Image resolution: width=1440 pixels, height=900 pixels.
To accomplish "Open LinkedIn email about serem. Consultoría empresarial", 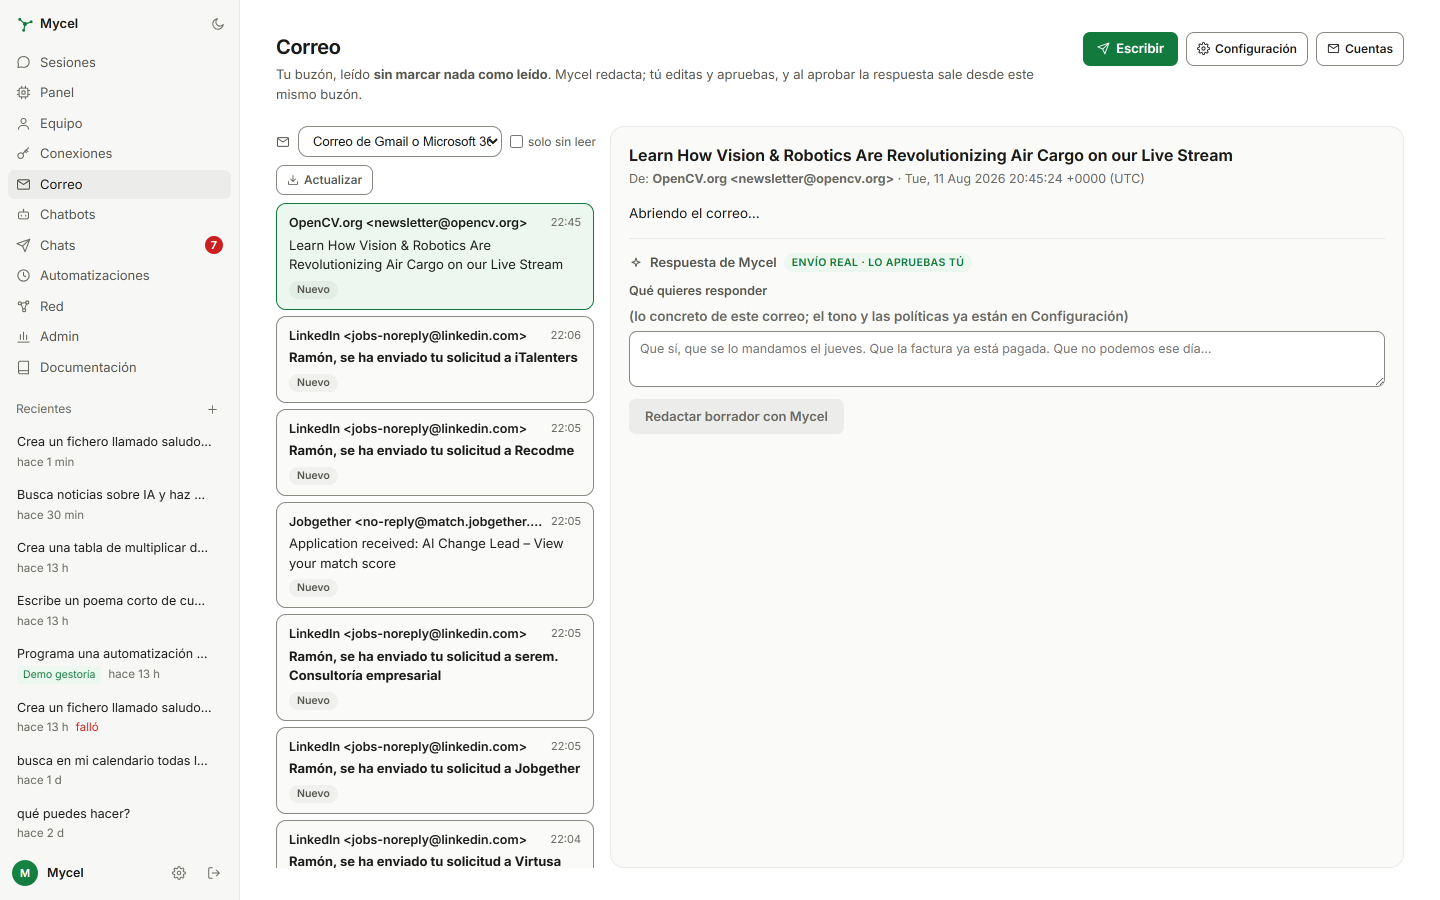I will pos(435,667).
